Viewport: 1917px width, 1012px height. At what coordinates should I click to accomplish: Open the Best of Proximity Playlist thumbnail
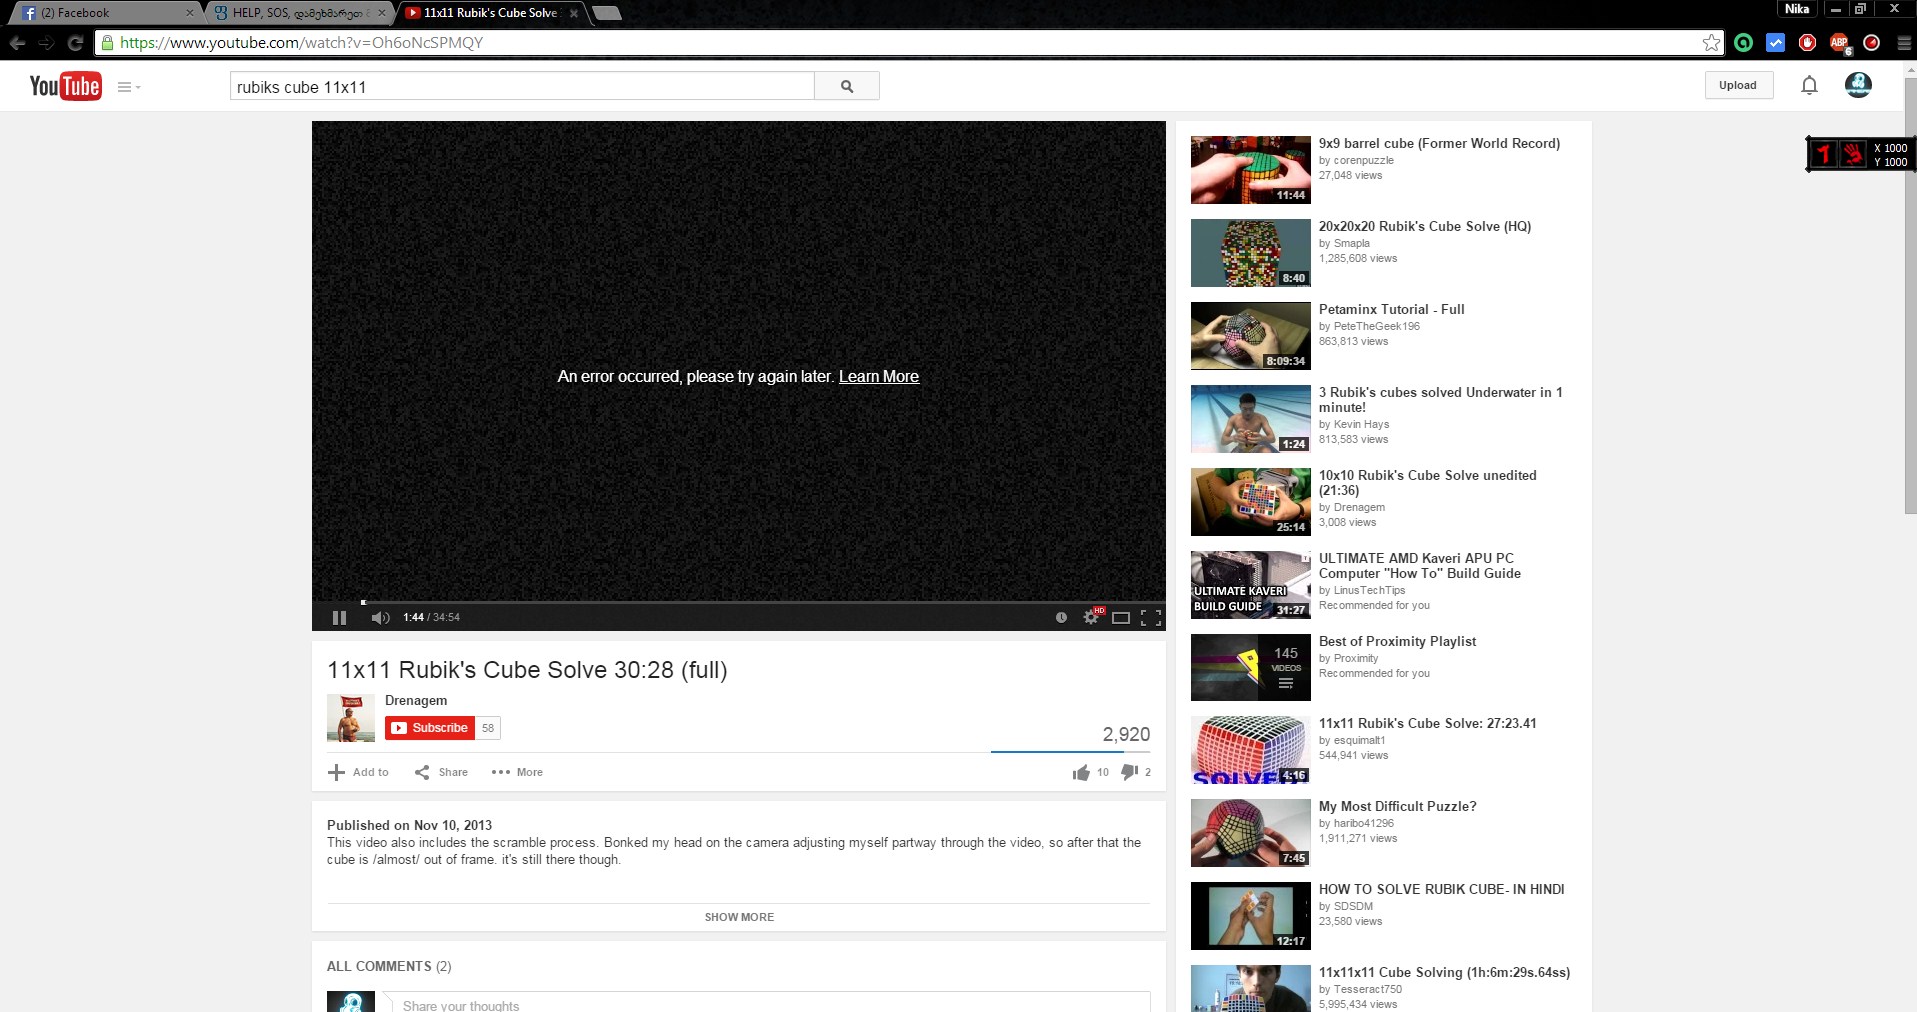click(x=1250, y=668)
